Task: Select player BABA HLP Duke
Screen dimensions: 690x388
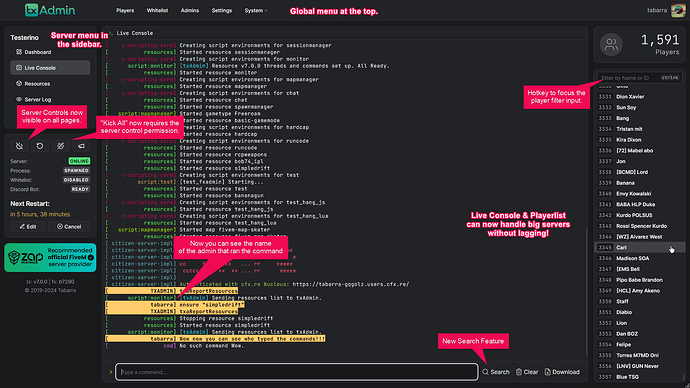Action: [x=639, y=205]
